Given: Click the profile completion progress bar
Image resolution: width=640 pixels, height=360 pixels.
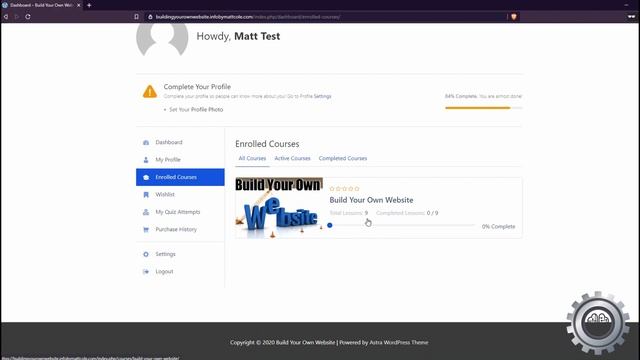Looking at the screenshot, I should pos(484,108).
